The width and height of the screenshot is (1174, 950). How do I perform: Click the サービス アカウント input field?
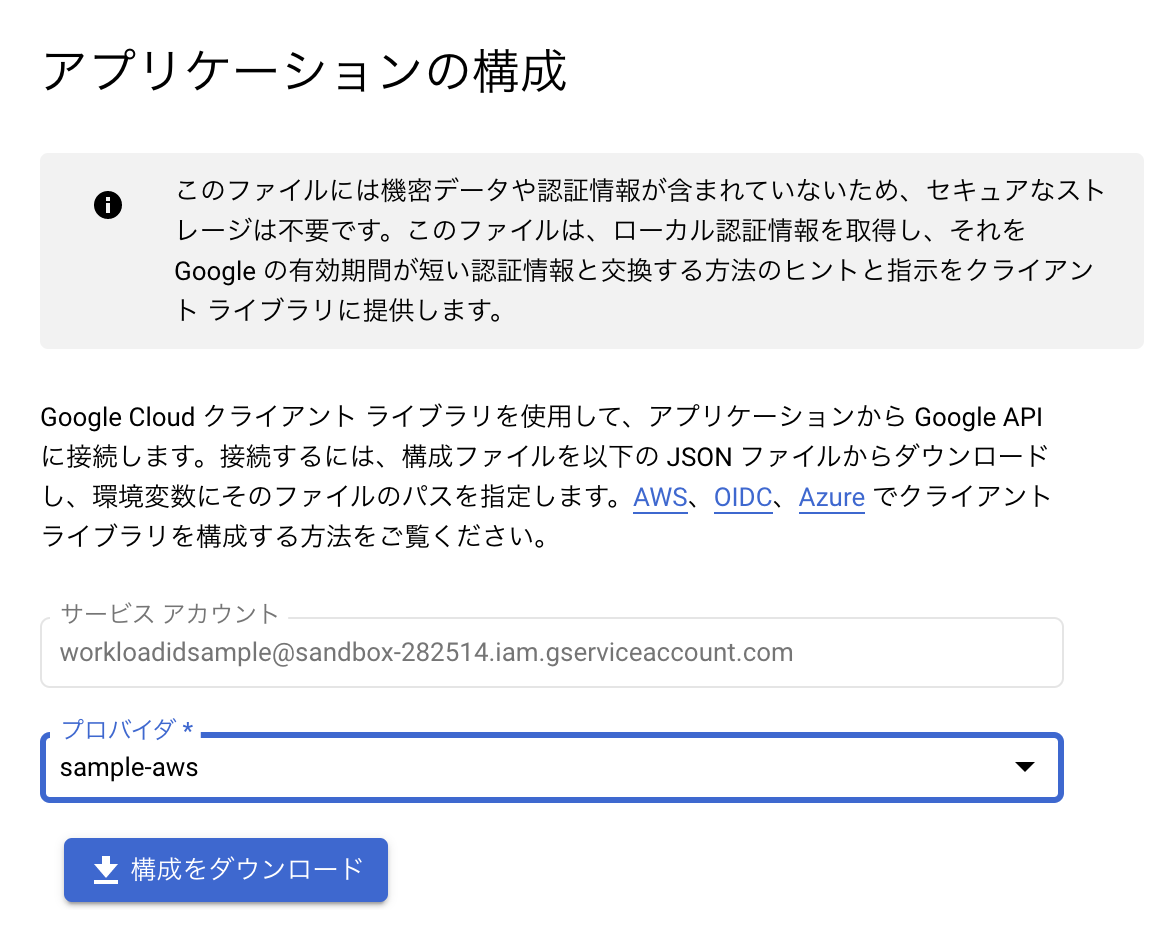point(550,652)
